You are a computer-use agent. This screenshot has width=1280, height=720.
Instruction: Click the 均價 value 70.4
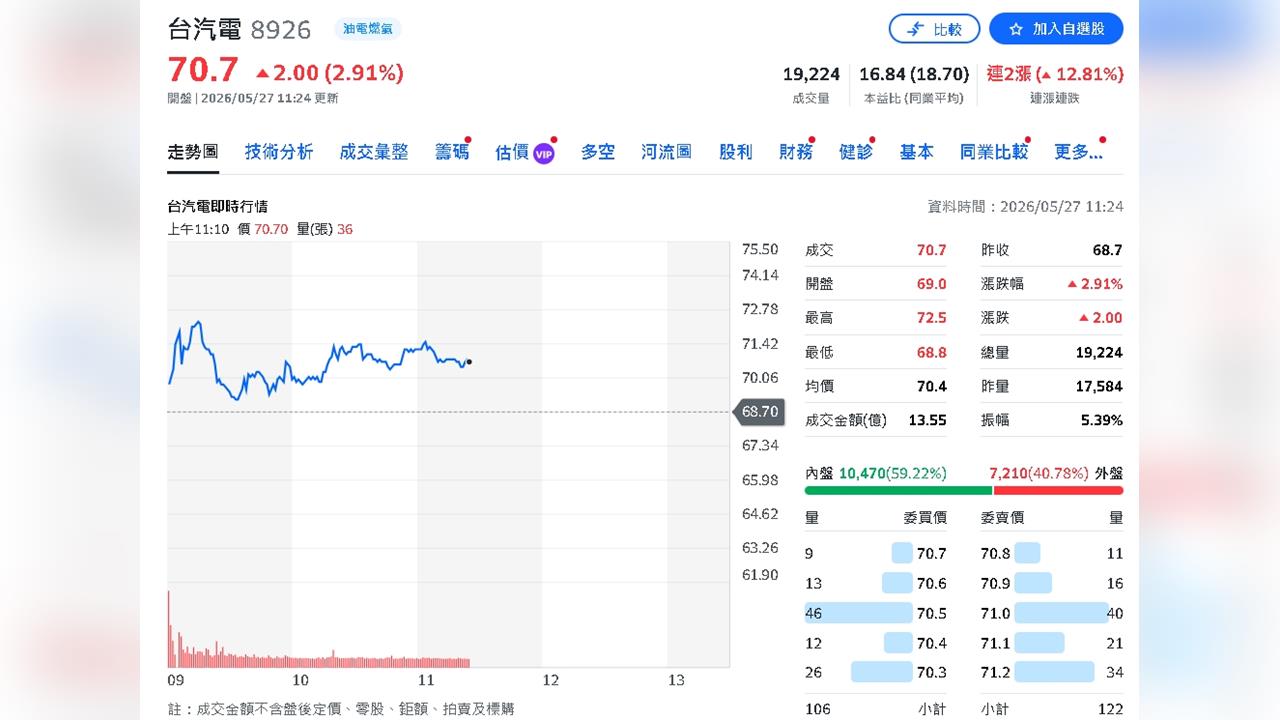tap(932, 386)
